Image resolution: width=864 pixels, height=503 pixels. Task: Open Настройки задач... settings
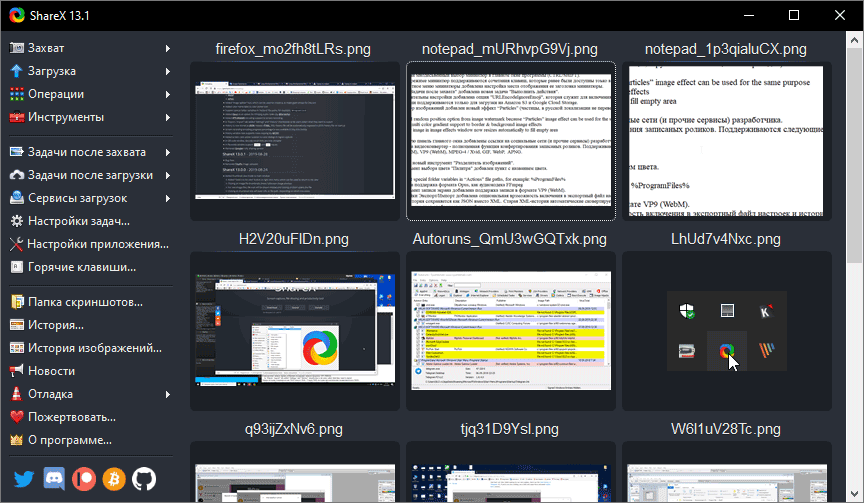(90, 221)
